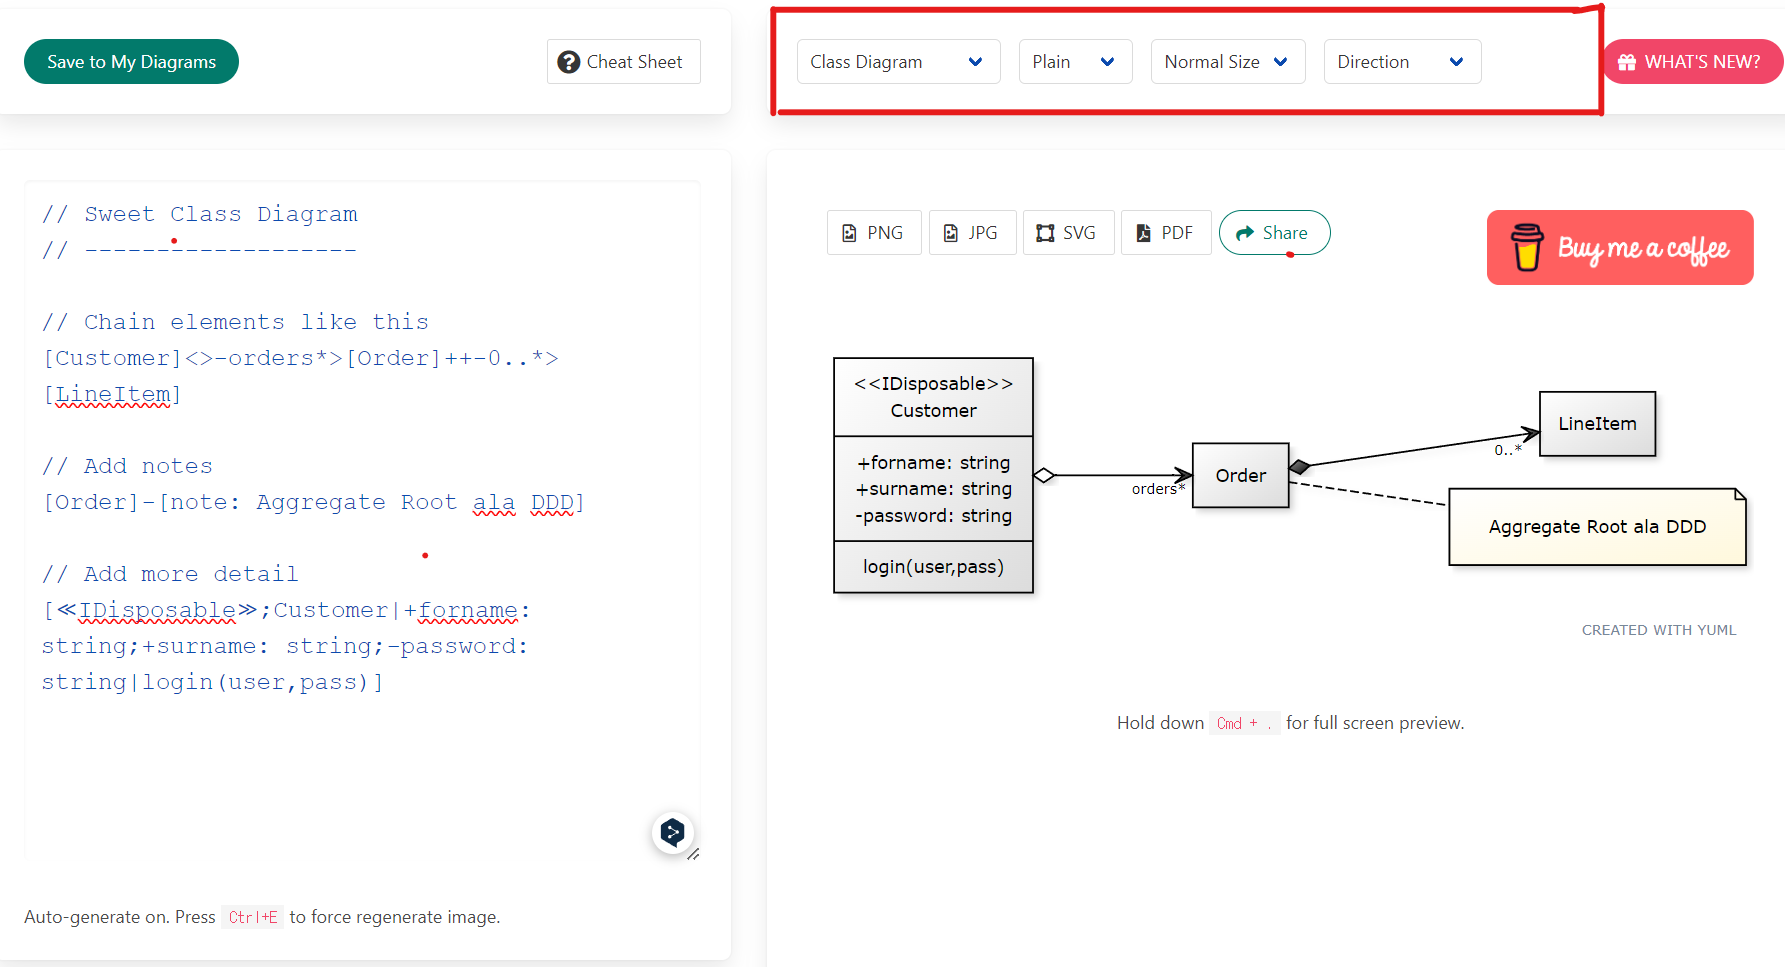Click the login(user,pass) method in diagram
This screenshot has height=967, width=1785.
pyautogui.click(x=933, y=567)
